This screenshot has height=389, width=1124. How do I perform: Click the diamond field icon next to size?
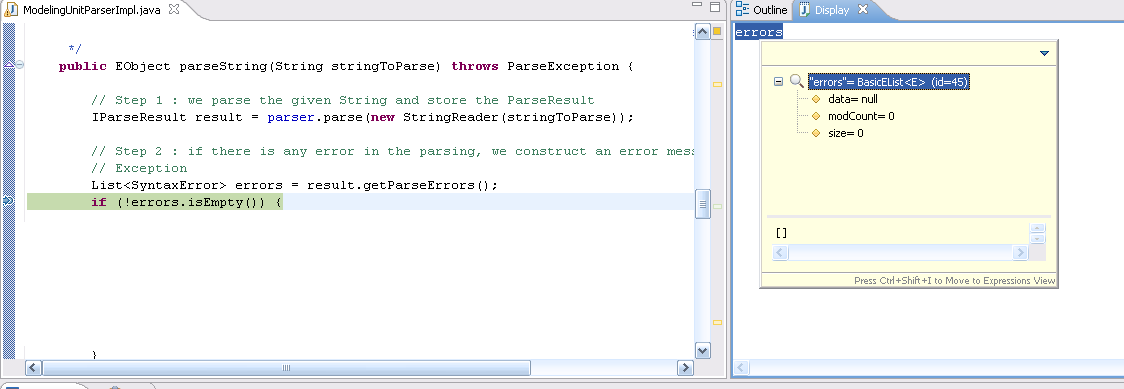point(816,133)
